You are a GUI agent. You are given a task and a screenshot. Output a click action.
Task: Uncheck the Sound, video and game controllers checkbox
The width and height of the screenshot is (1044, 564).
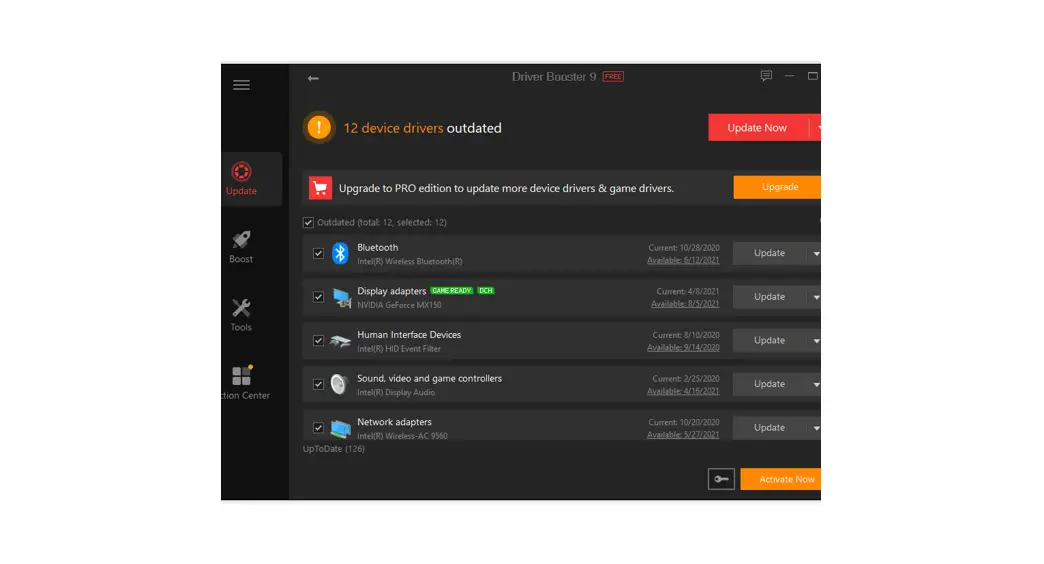318,384
